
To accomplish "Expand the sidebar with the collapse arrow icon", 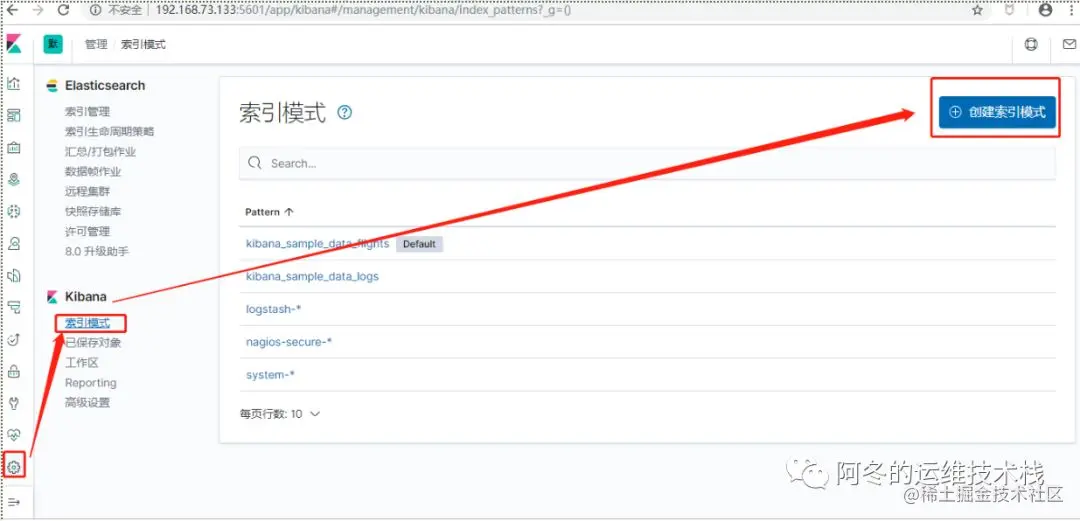I will (14, 502).
